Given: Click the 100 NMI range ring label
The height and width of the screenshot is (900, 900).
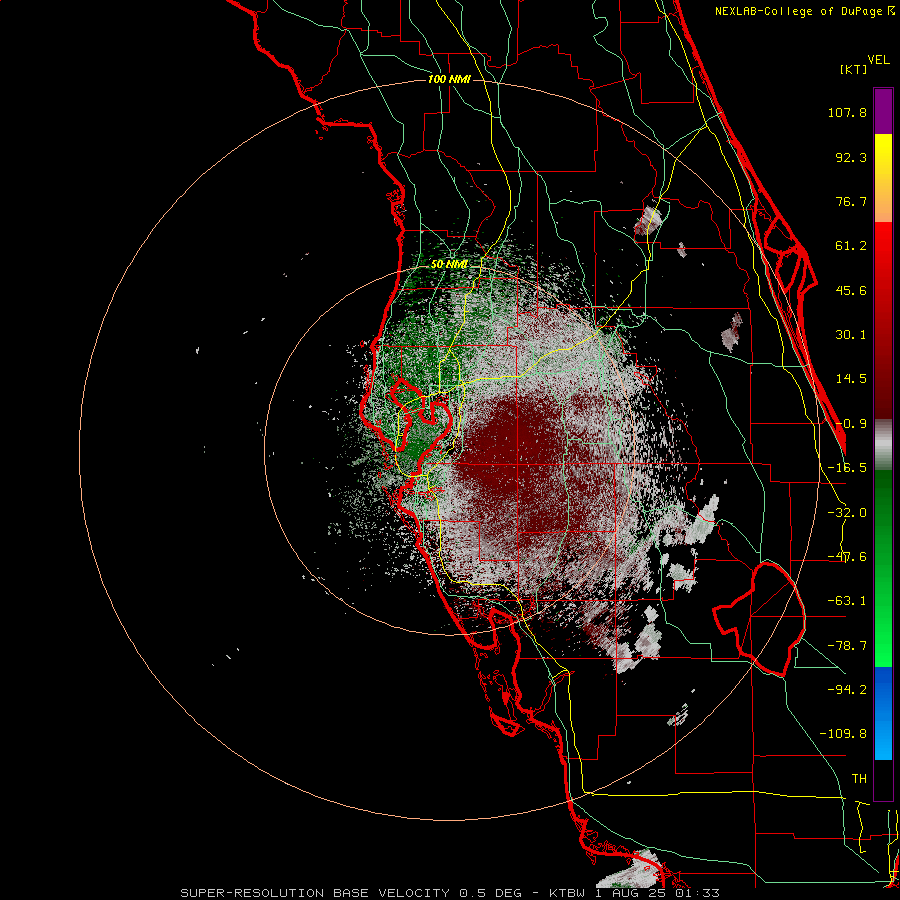Looking at the screenshot, I should 449,79.
